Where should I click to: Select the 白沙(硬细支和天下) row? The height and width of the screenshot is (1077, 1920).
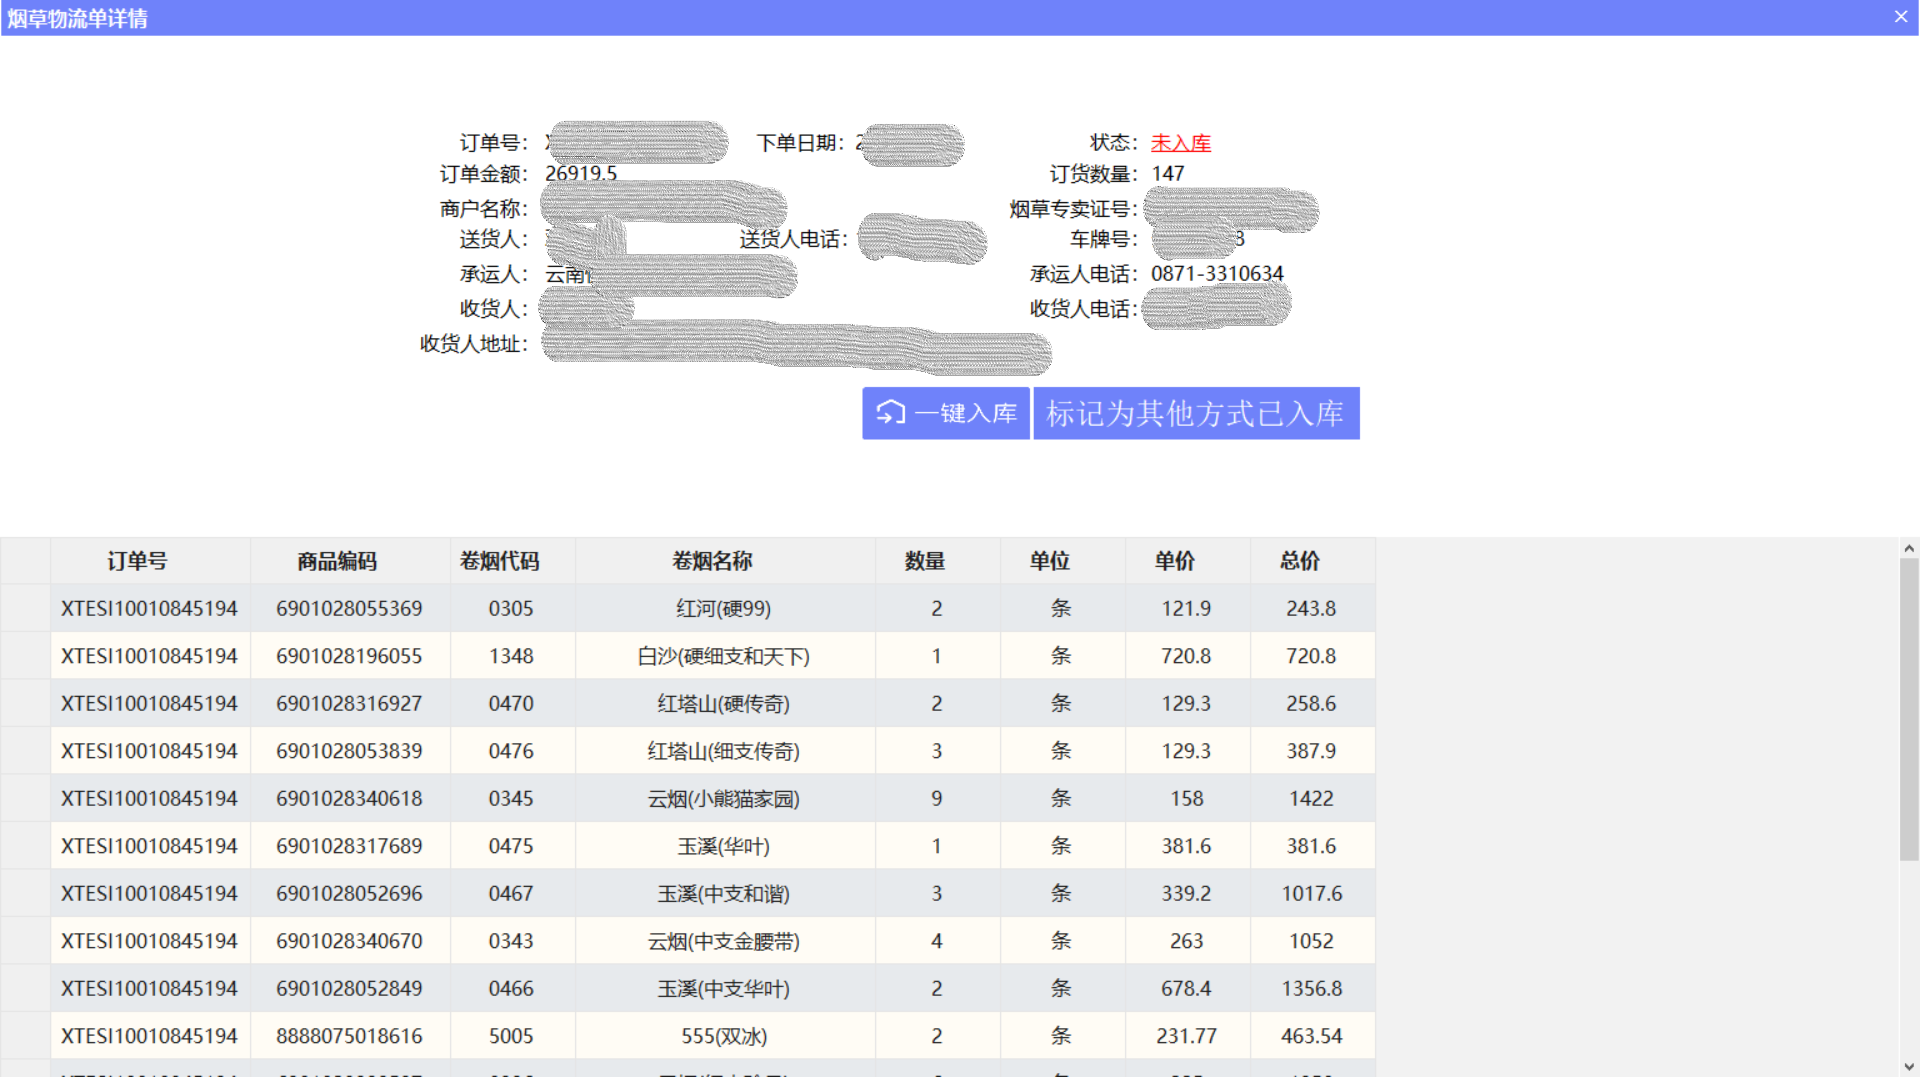(712, 656)
